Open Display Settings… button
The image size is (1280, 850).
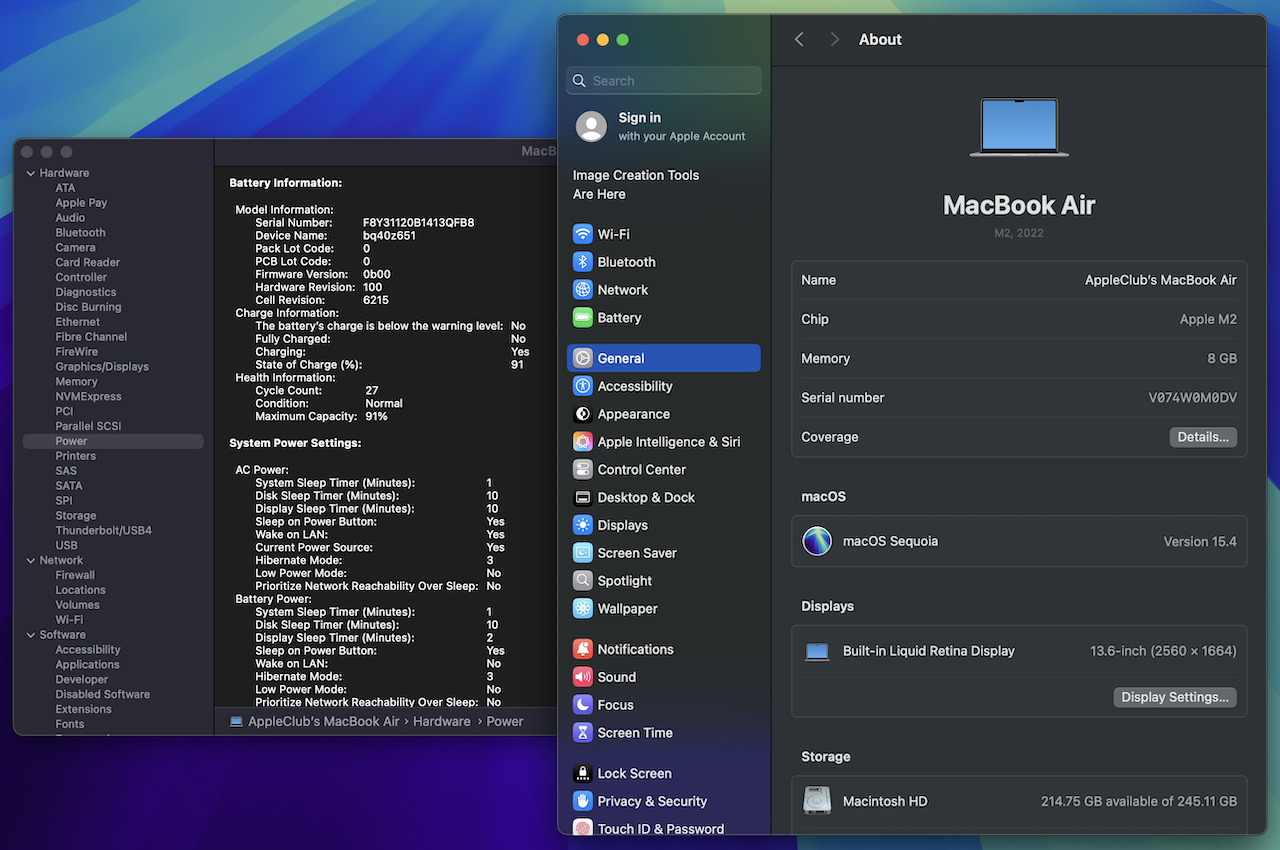point(1175,697)
